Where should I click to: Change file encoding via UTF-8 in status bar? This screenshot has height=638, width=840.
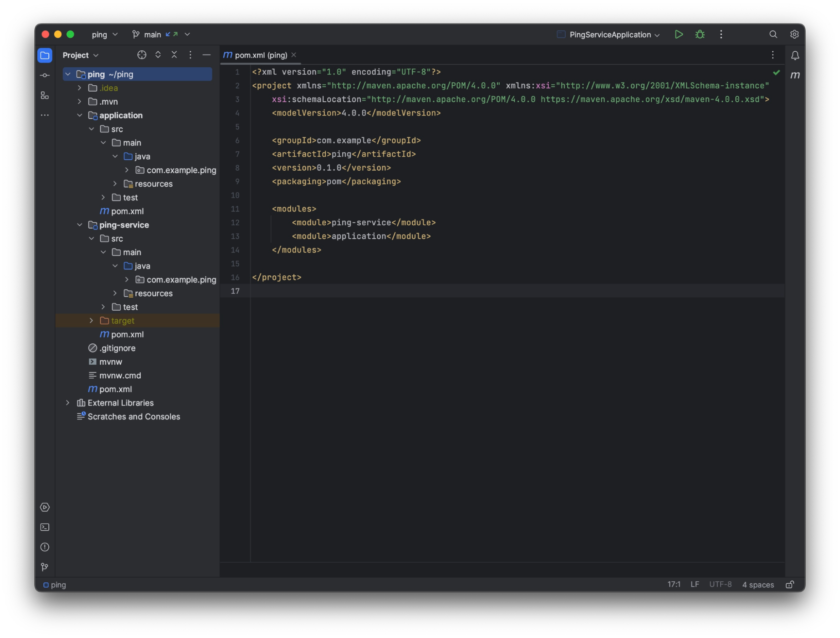[x=719, y=584]
